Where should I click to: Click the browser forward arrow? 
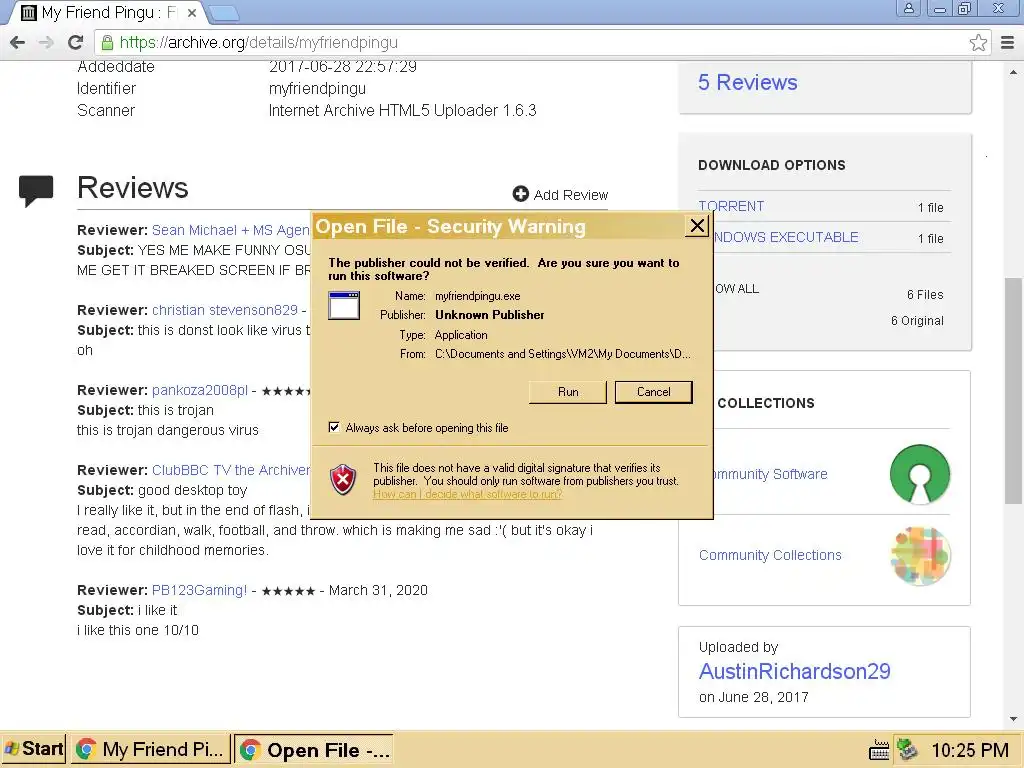pyautogui.click(x=46, y=43)
